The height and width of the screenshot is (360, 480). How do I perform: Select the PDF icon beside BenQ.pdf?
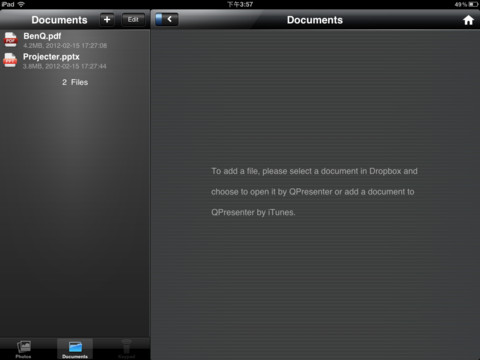pyautogui.click(x=10, y=40)
